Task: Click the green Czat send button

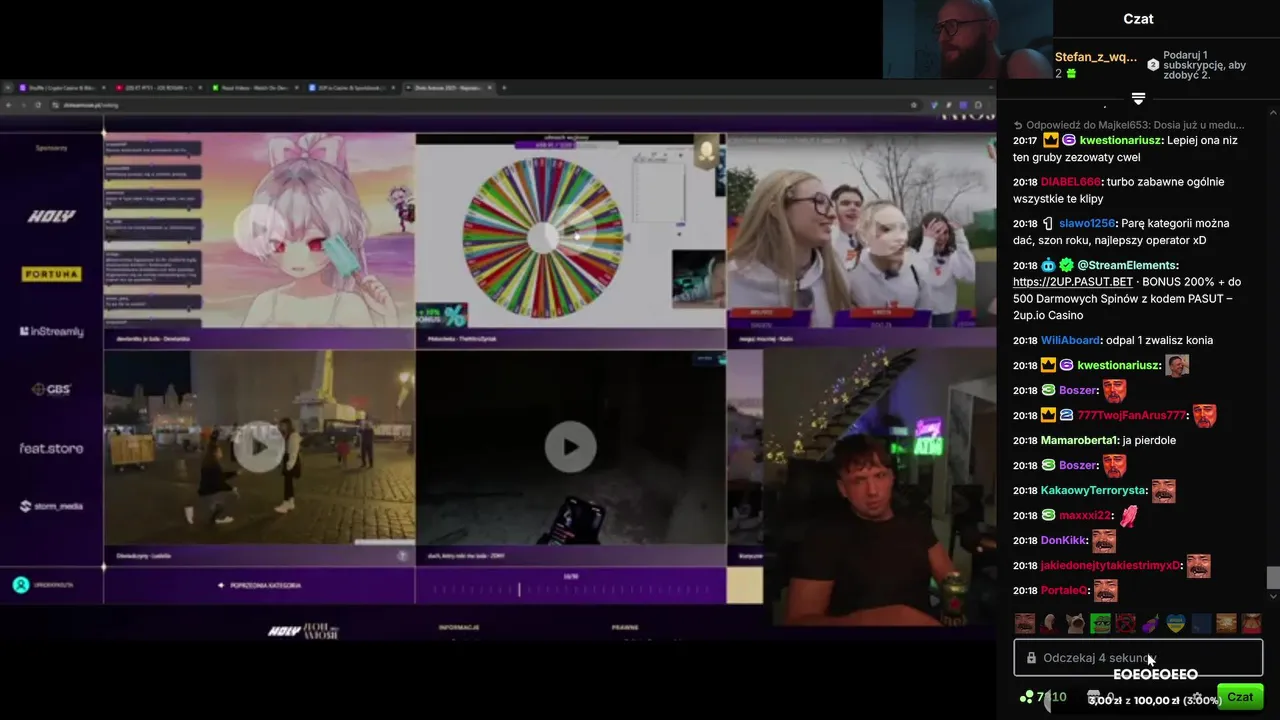Action: 1240,697
